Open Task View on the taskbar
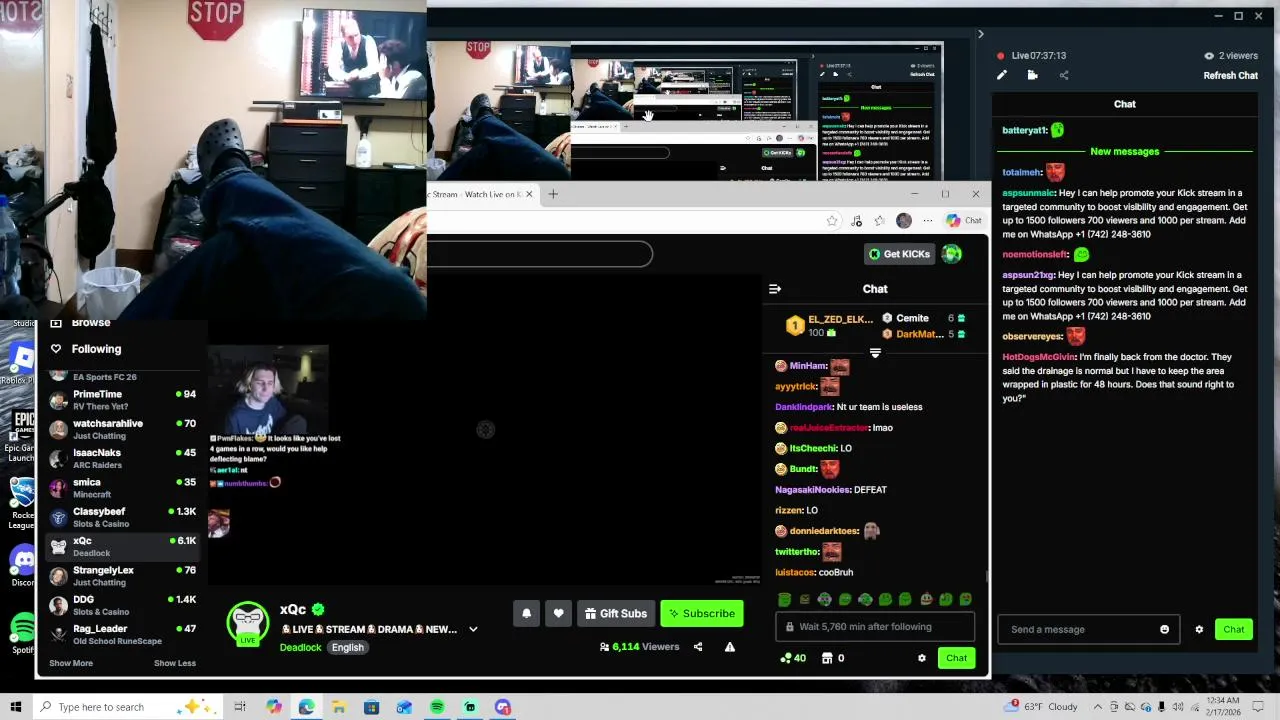 point(240,707)
